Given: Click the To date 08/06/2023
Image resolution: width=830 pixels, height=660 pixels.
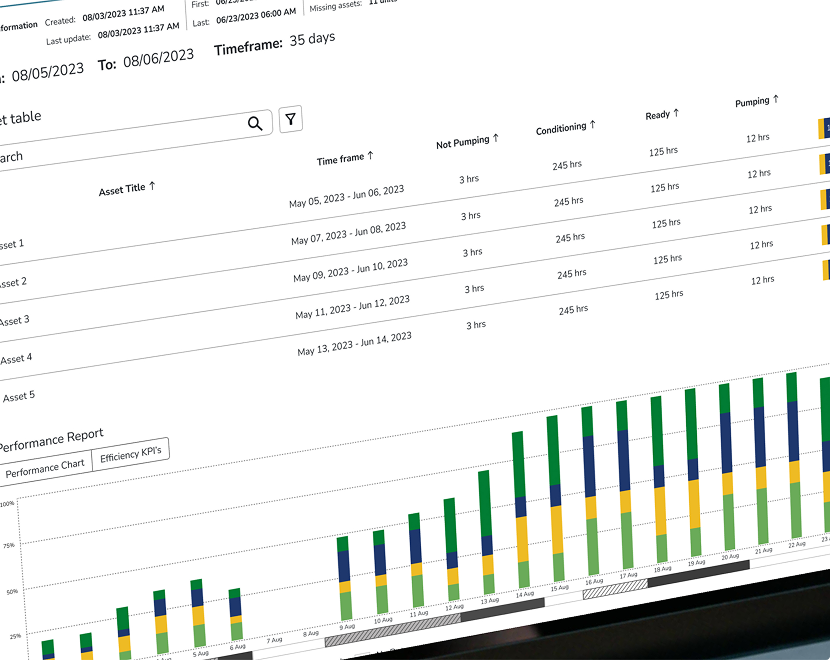Looking at the screenshot, I should [158, 57].
